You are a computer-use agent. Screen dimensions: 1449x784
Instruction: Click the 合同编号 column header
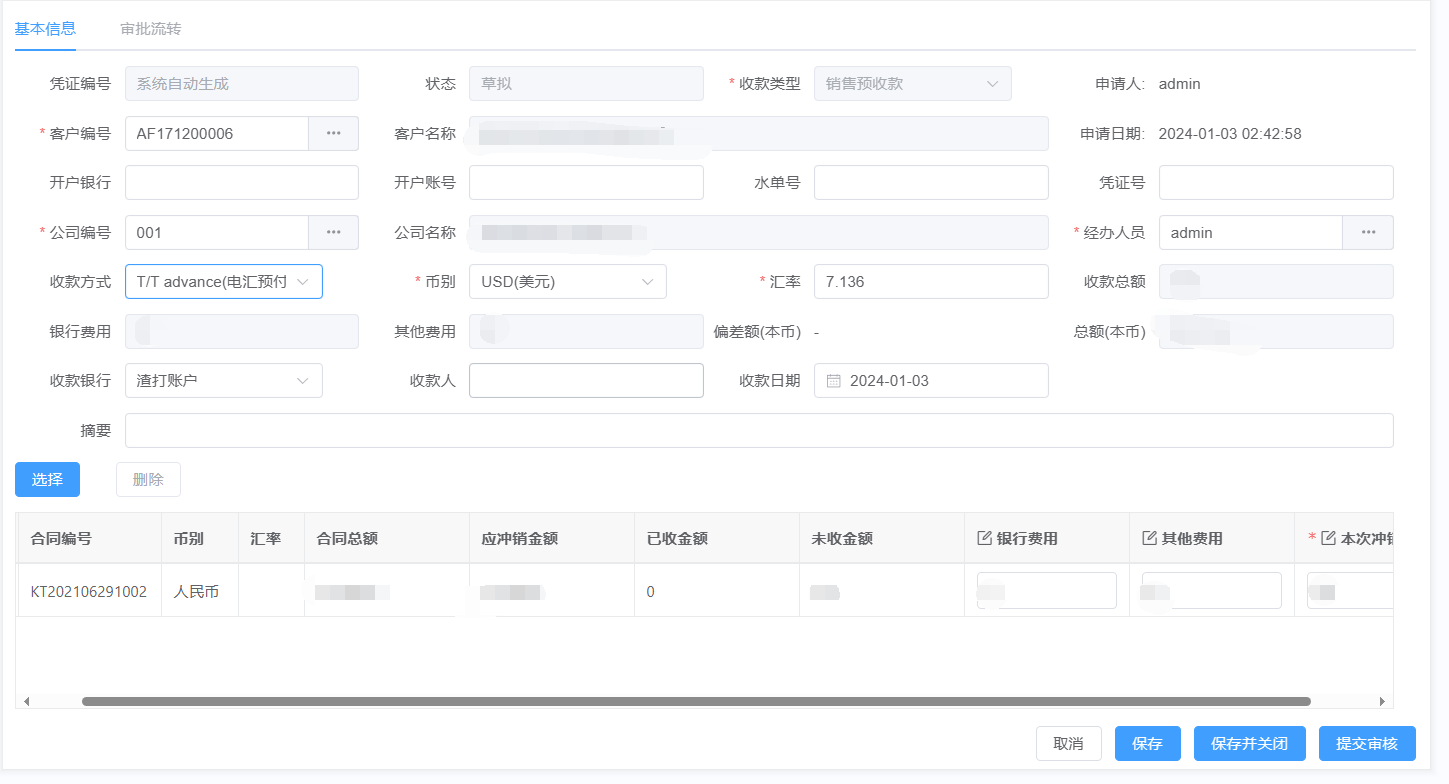tap(89, 538)
